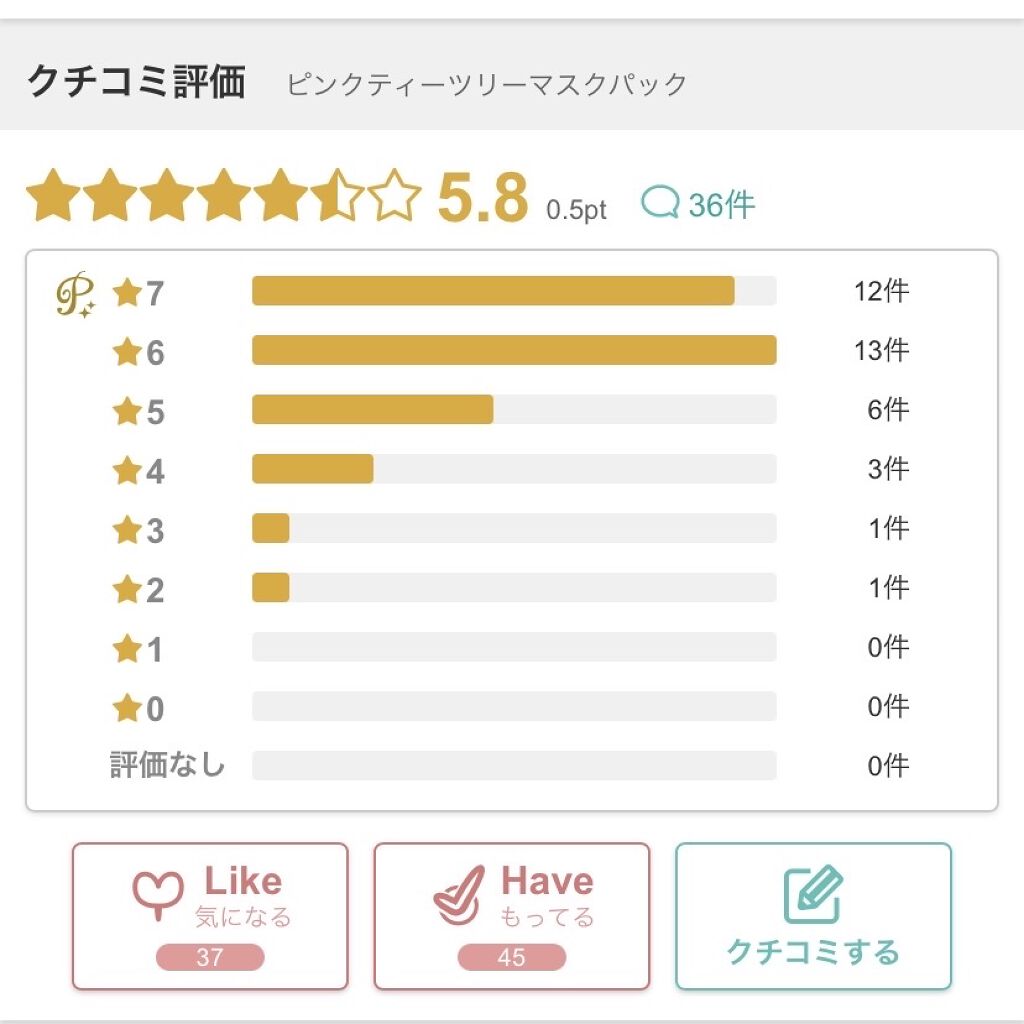
Task: Click the 45 Have count badge
Action: (x=512, y=957)
